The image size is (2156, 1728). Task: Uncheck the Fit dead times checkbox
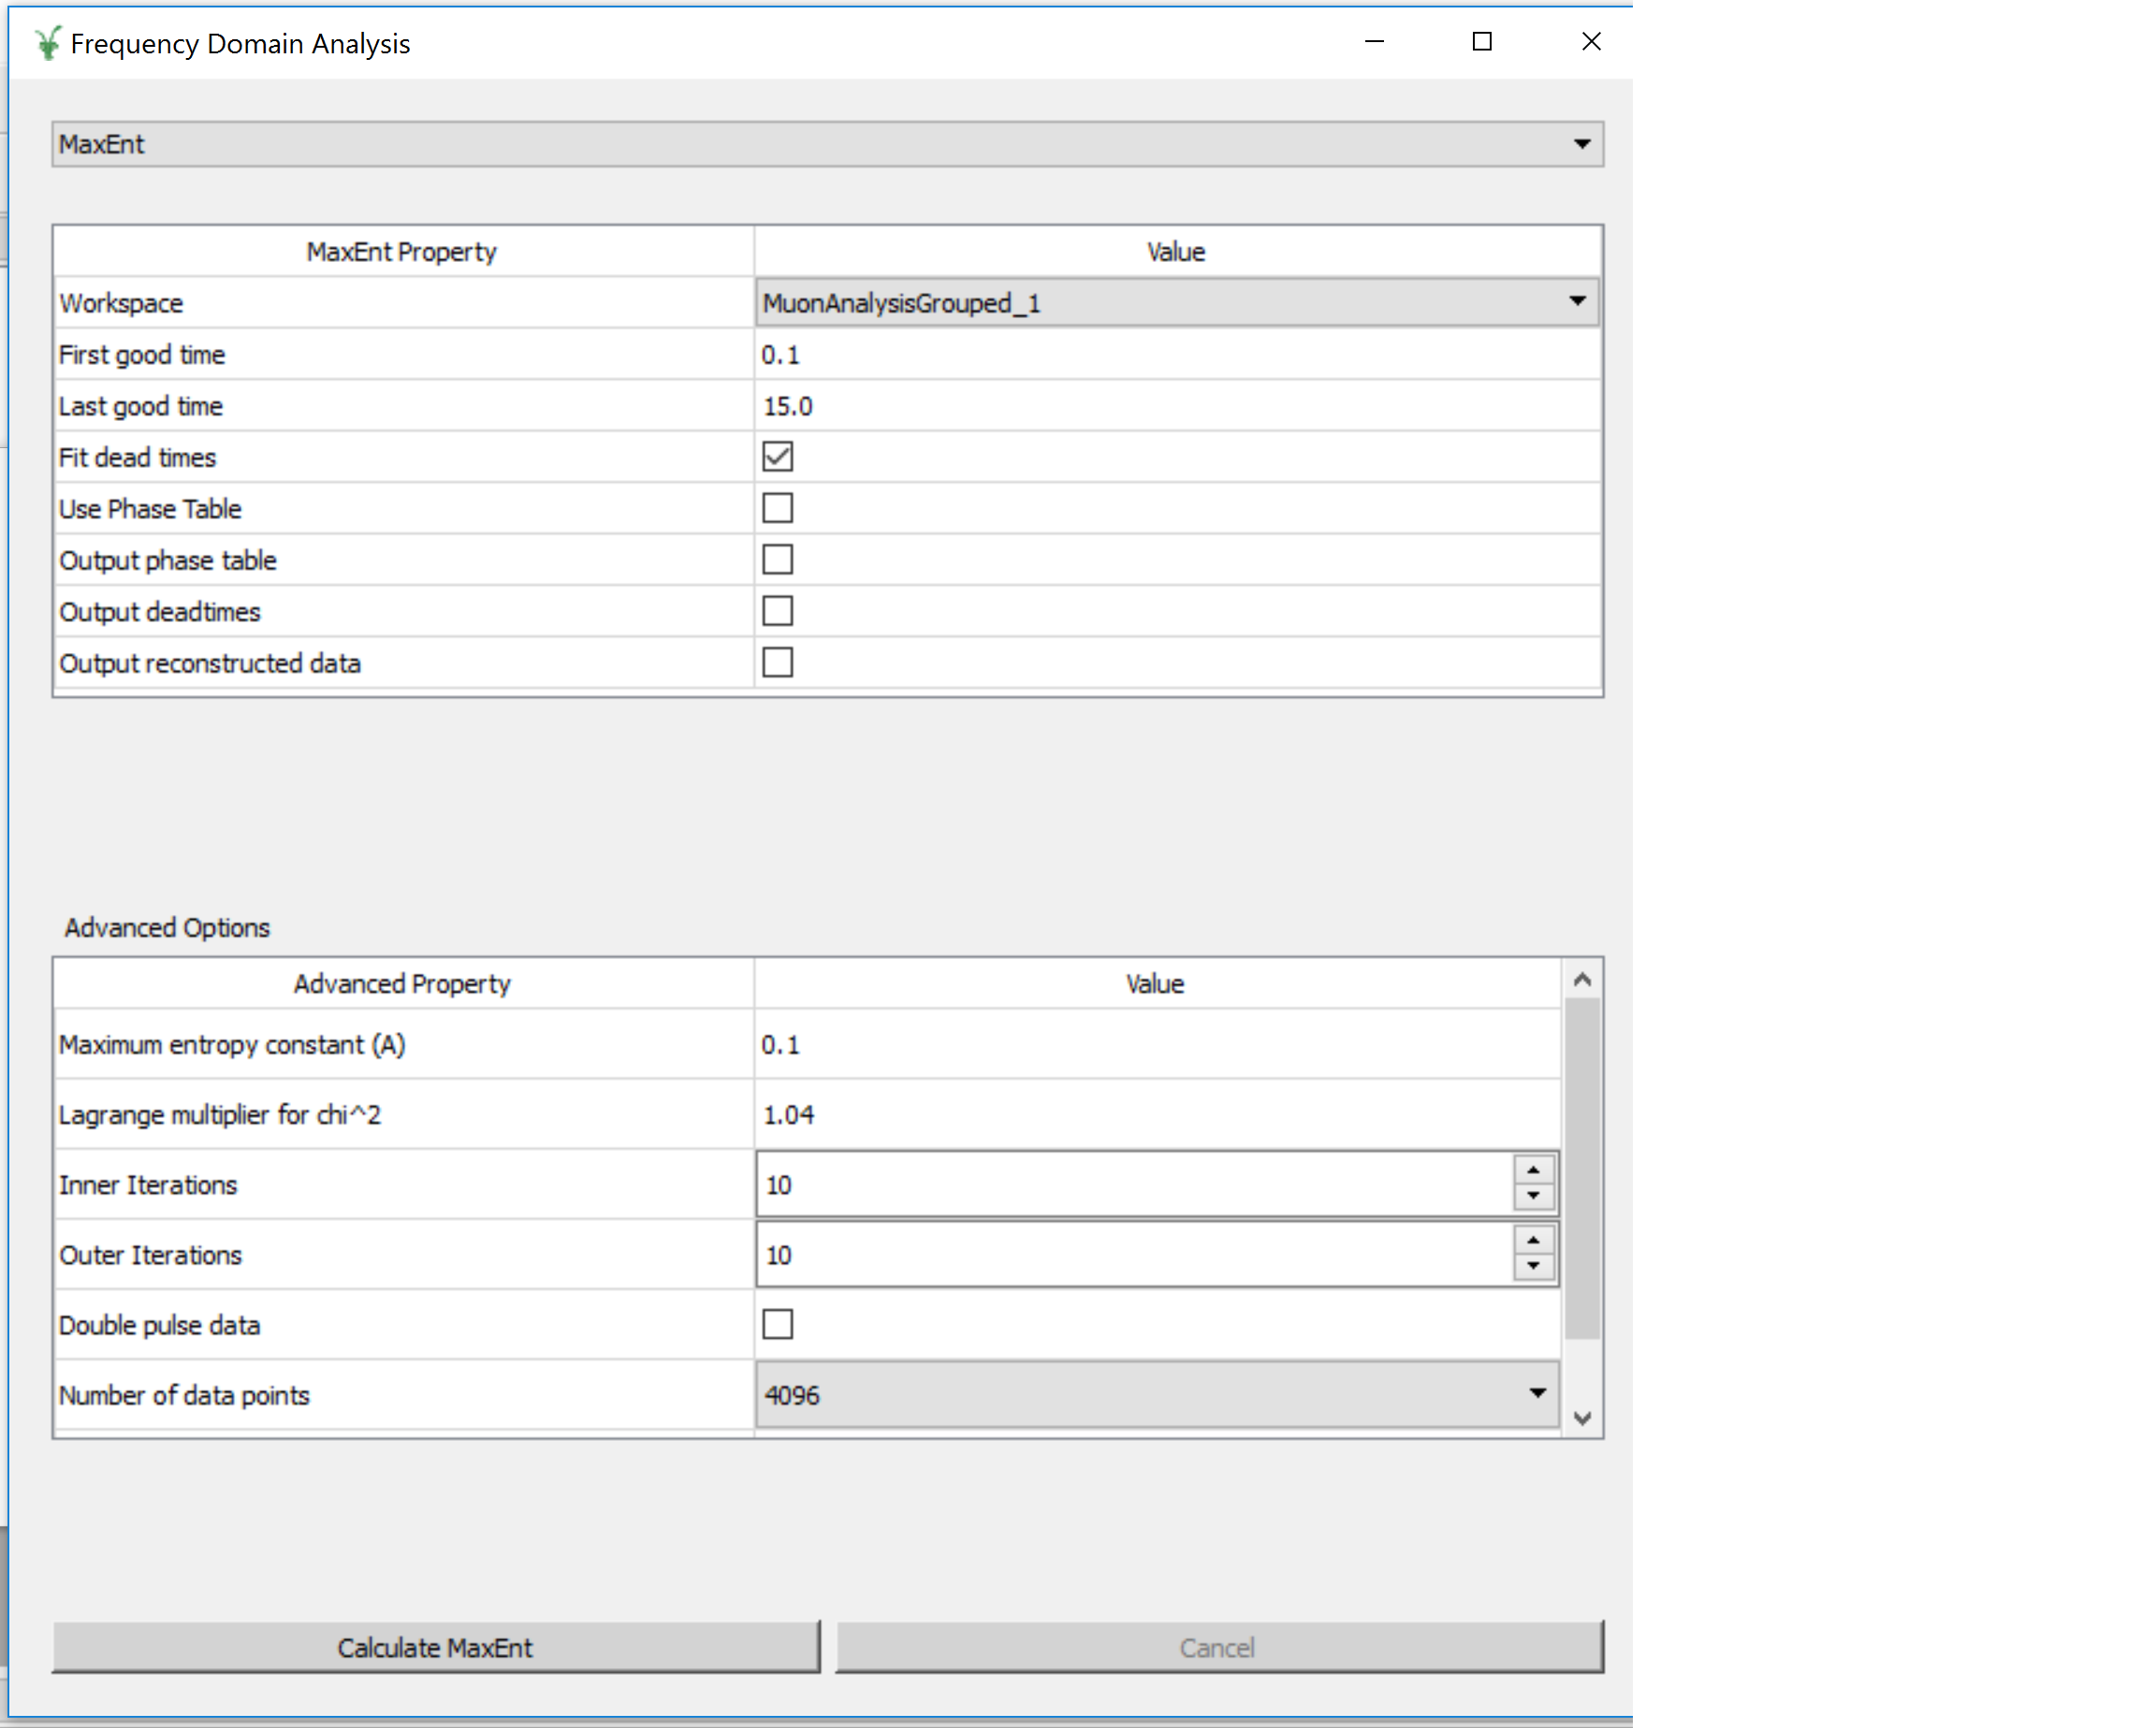(777, 457)
